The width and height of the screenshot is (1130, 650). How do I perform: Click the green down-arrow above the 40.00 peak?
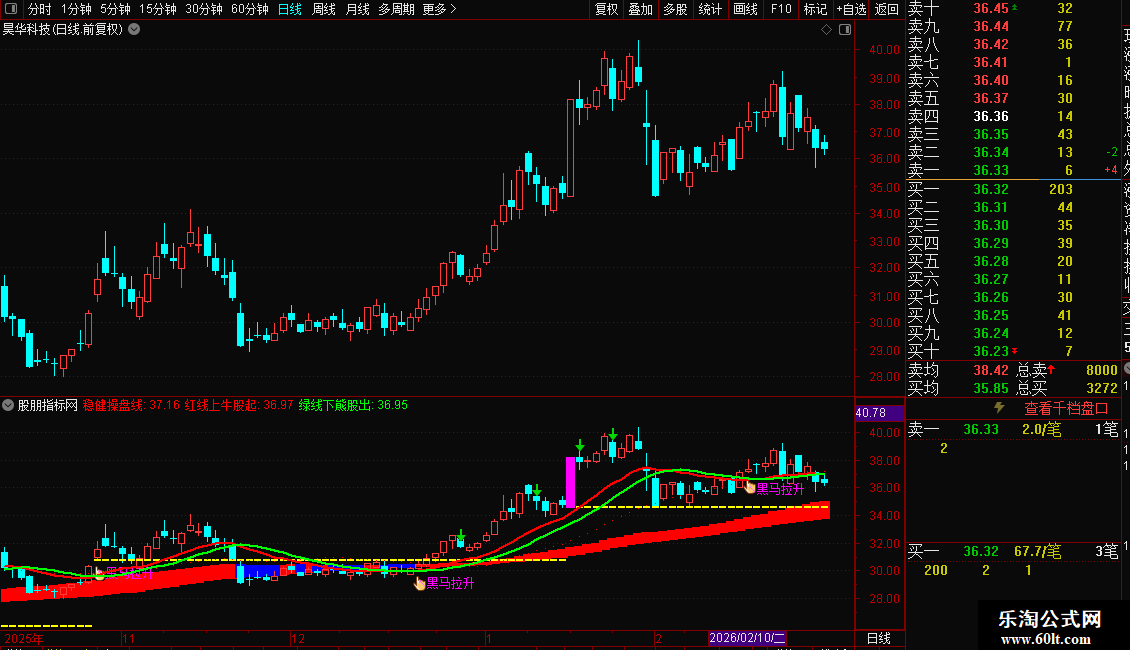613,435
